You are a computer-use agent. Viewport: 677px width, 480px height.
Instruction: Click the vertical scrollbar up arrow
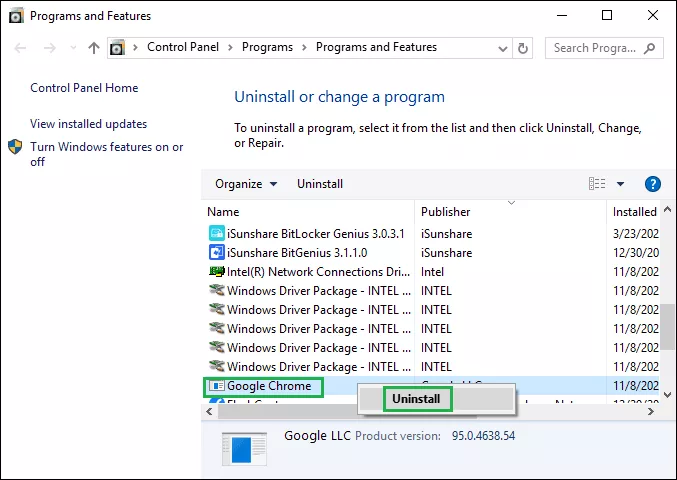click(667, 209)
